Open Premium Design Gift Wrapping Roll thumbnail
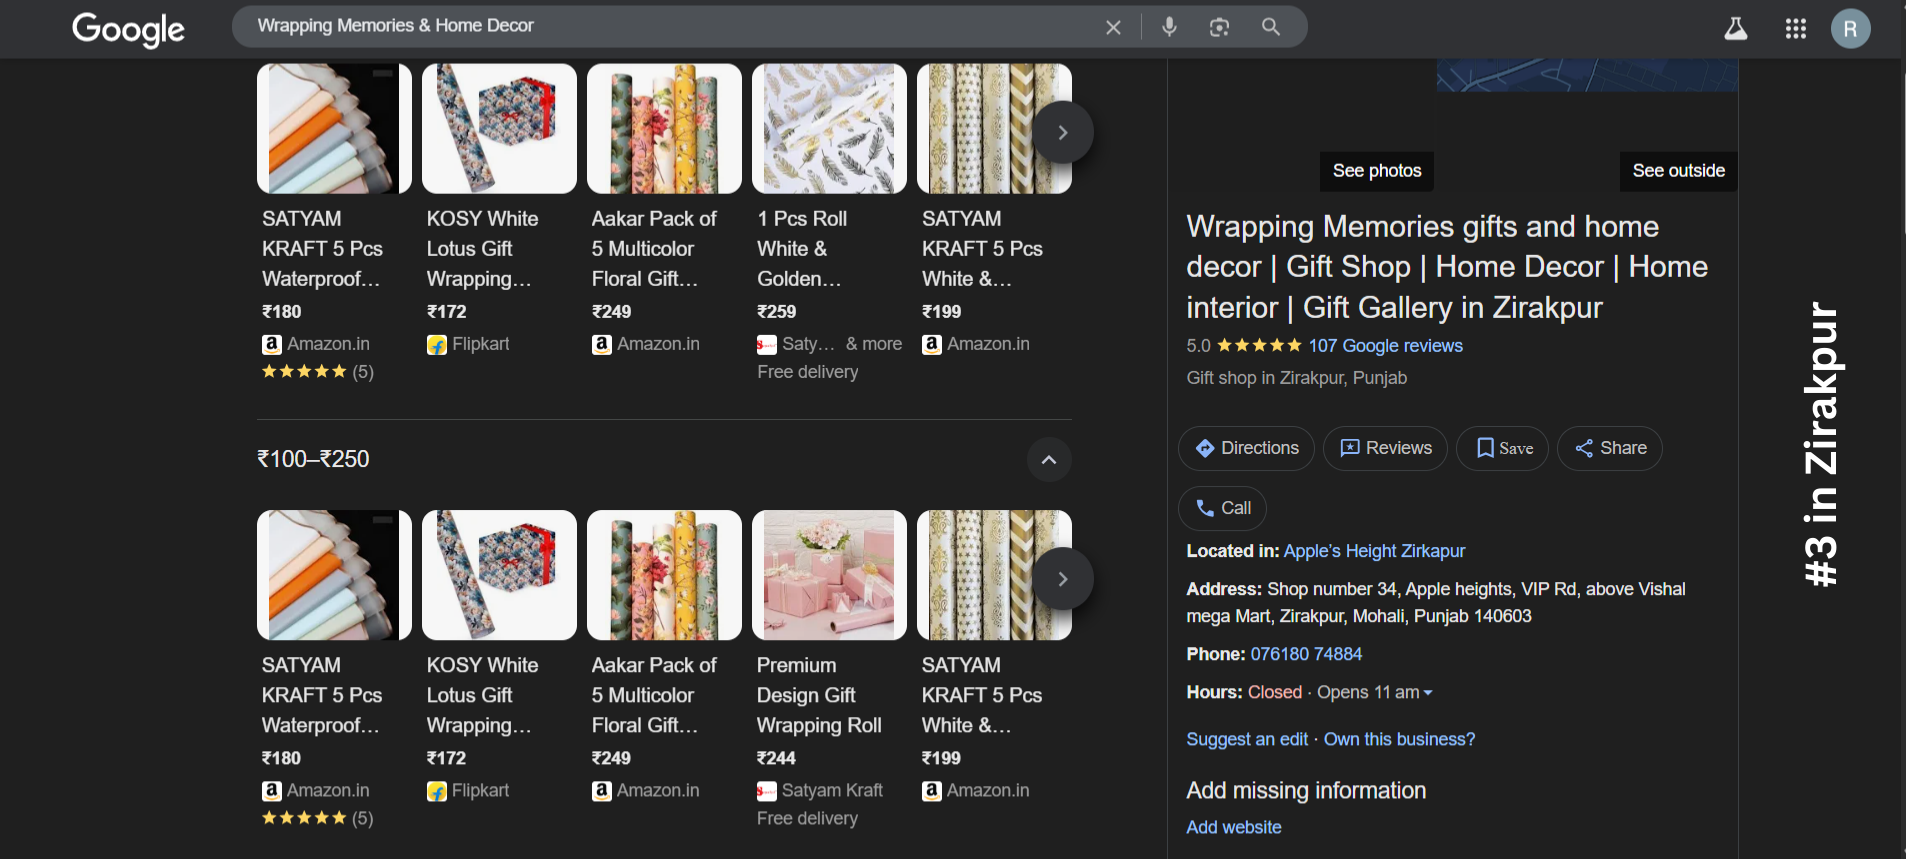The image size is (1906, 859). coord(829,575)
